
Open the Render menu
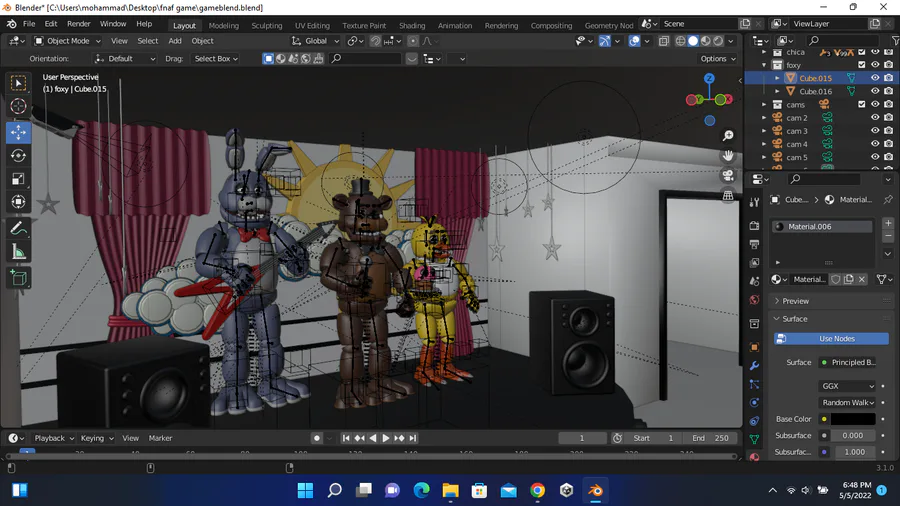[79, 24]
